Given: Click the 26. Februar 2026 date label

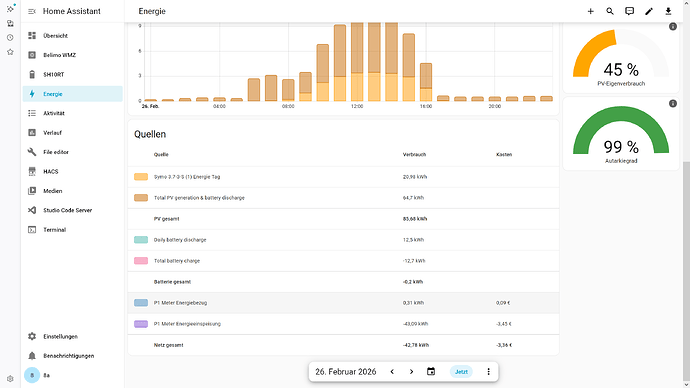Looking at the screenshot, I should [x=345, y=372].
